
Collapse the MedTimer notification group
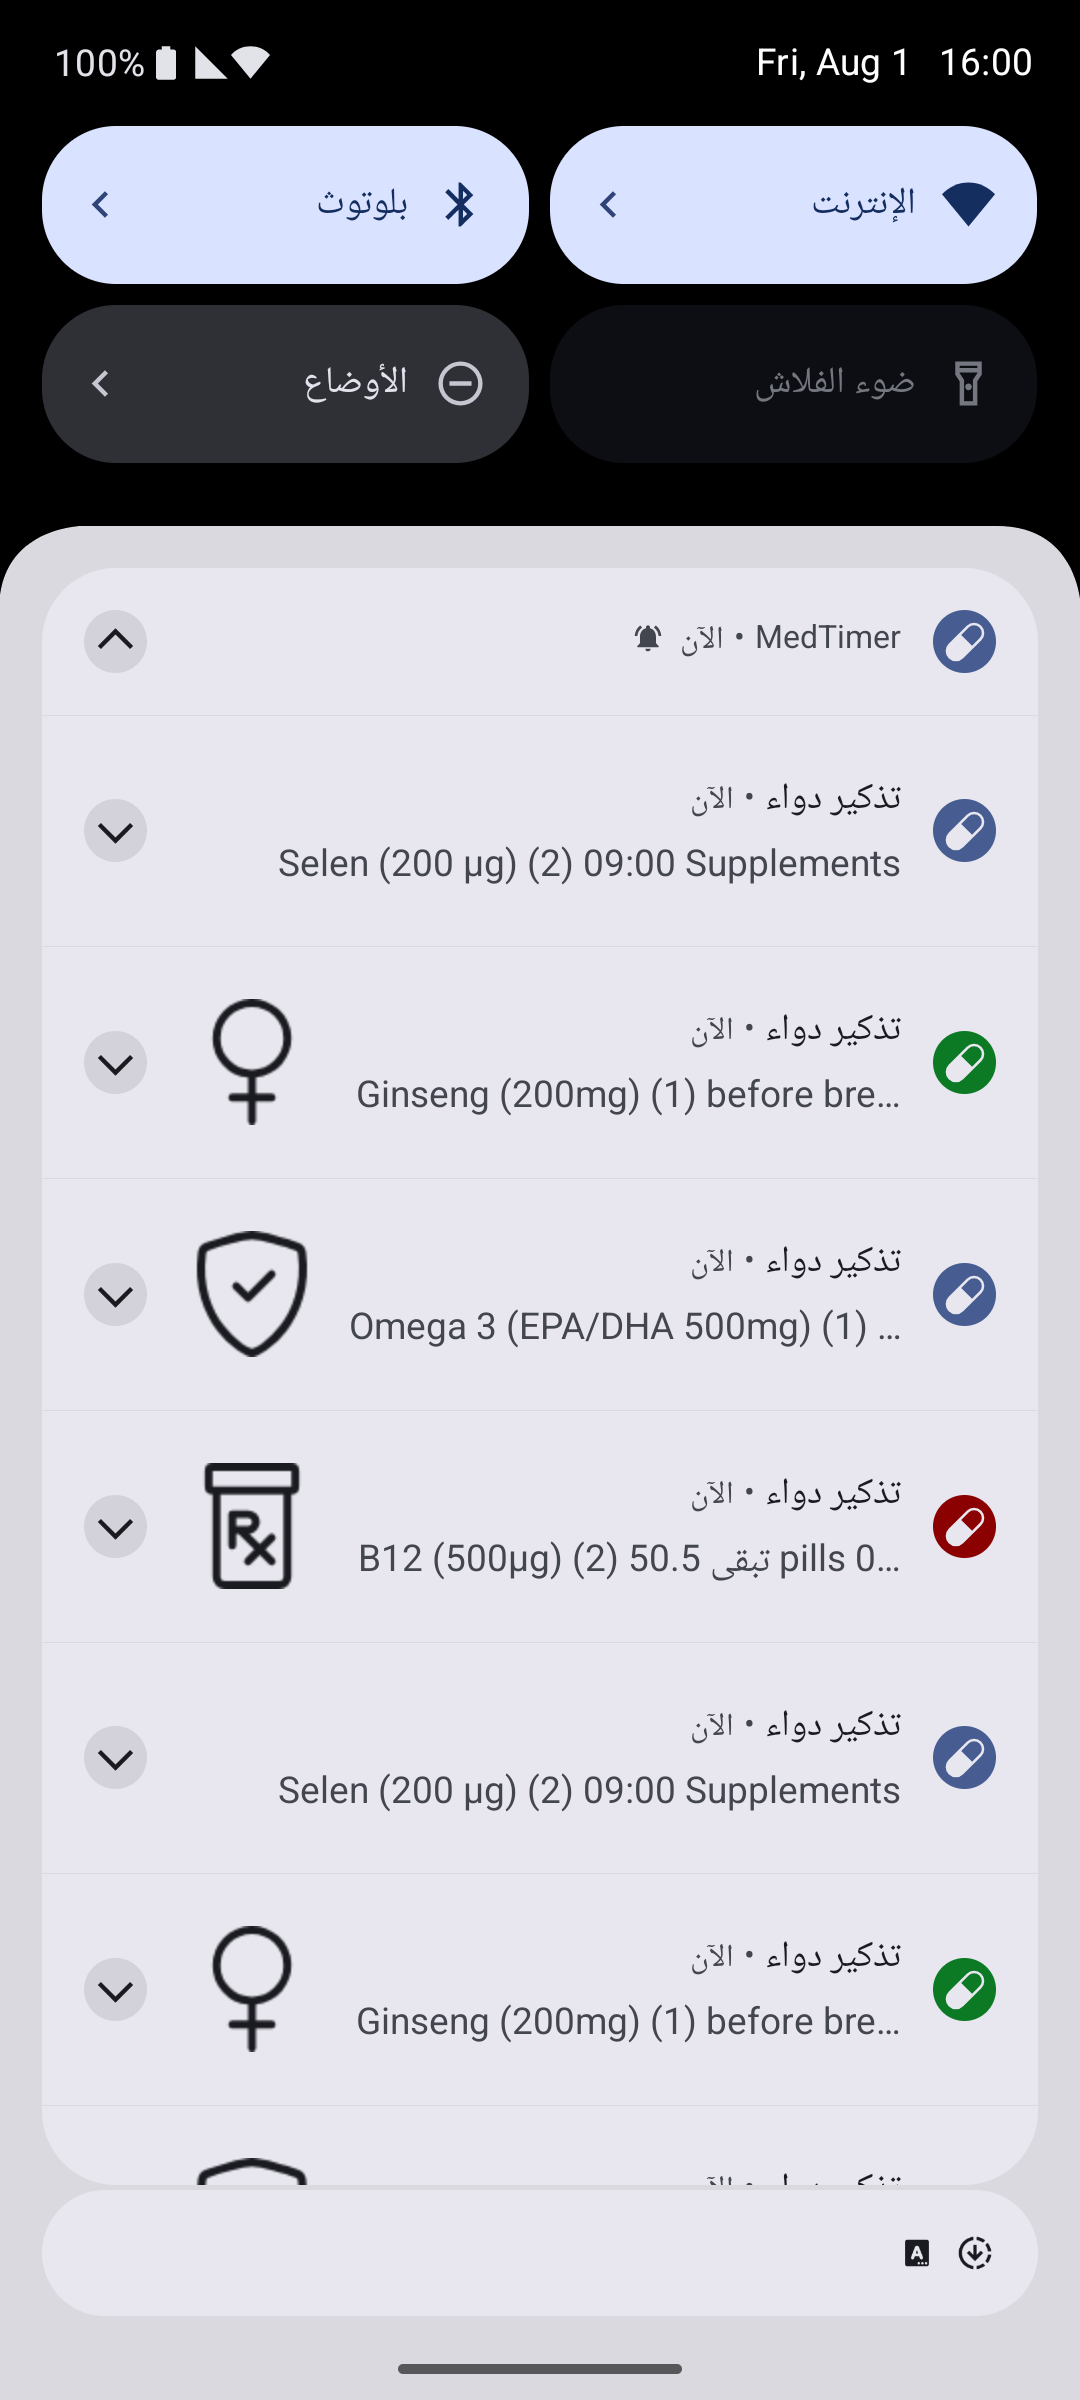[116, 641]
